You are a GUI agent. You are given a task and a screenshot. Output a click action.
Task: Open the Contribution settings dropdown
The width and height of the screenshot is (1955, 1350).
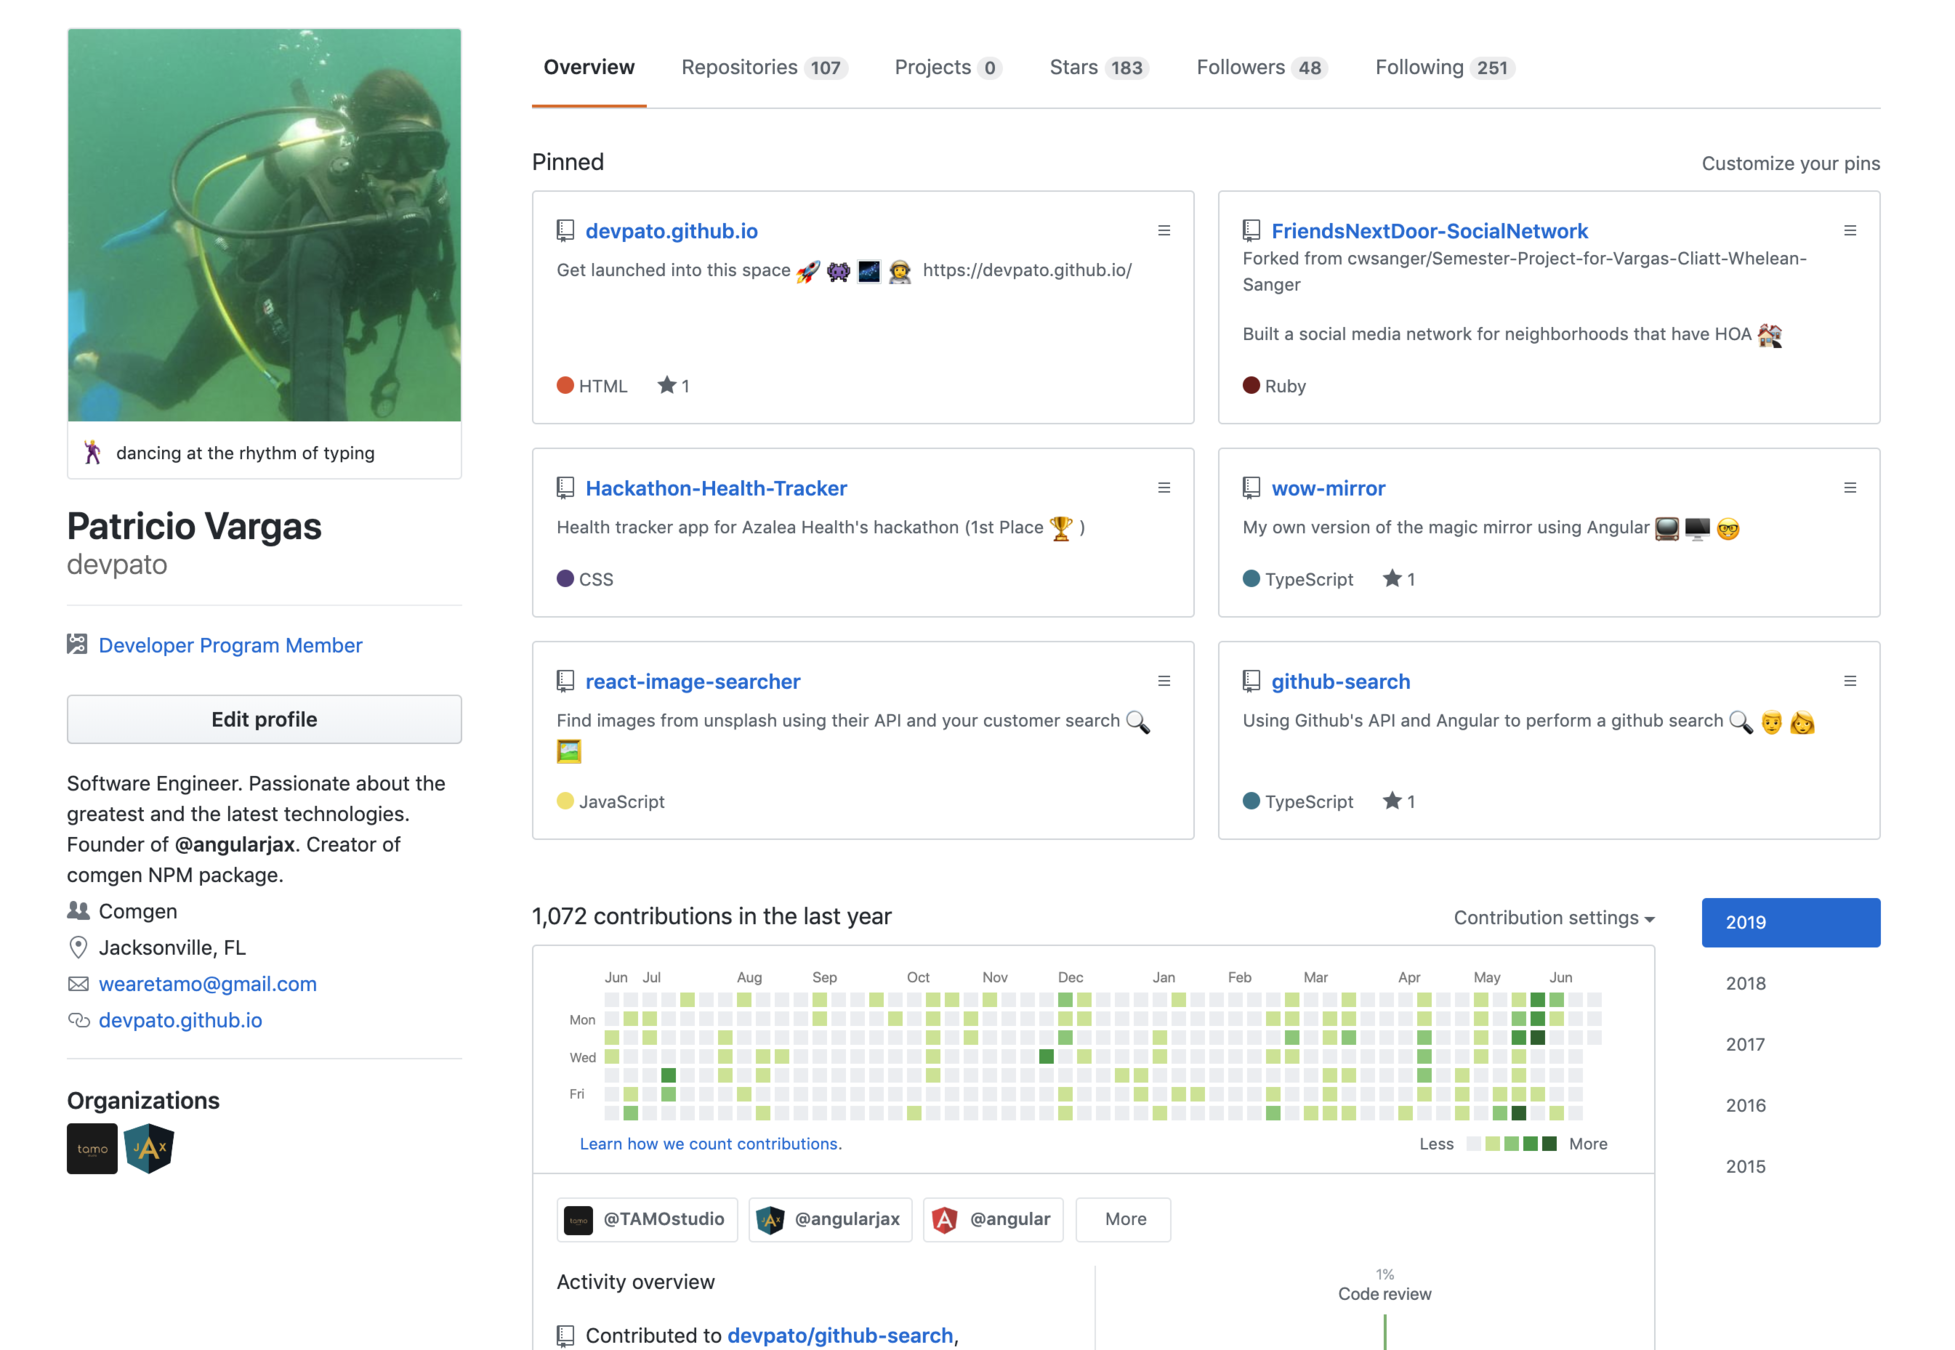(1553, 918)
